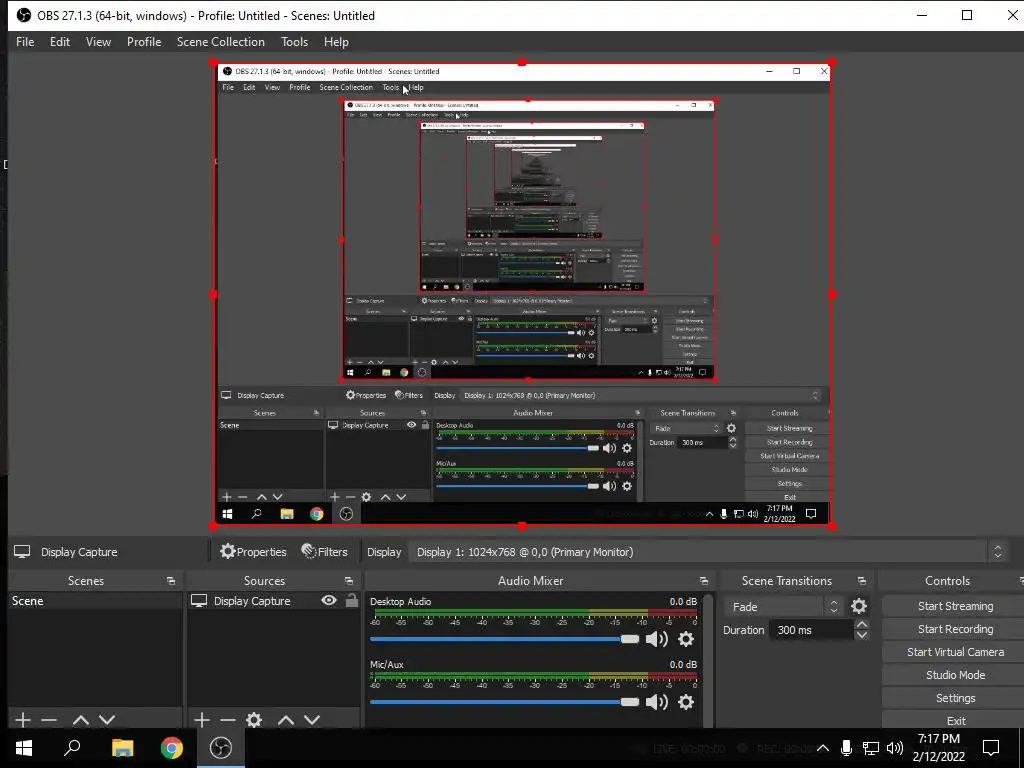
Task: Open the Display selection dropdown
Action: [708, 552]
